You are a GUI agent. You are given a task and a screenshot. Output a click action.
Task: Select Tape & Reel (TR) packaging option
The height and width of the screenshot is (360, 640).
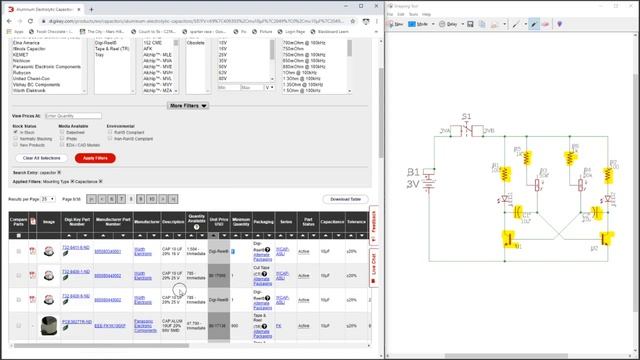coord(112,49)
